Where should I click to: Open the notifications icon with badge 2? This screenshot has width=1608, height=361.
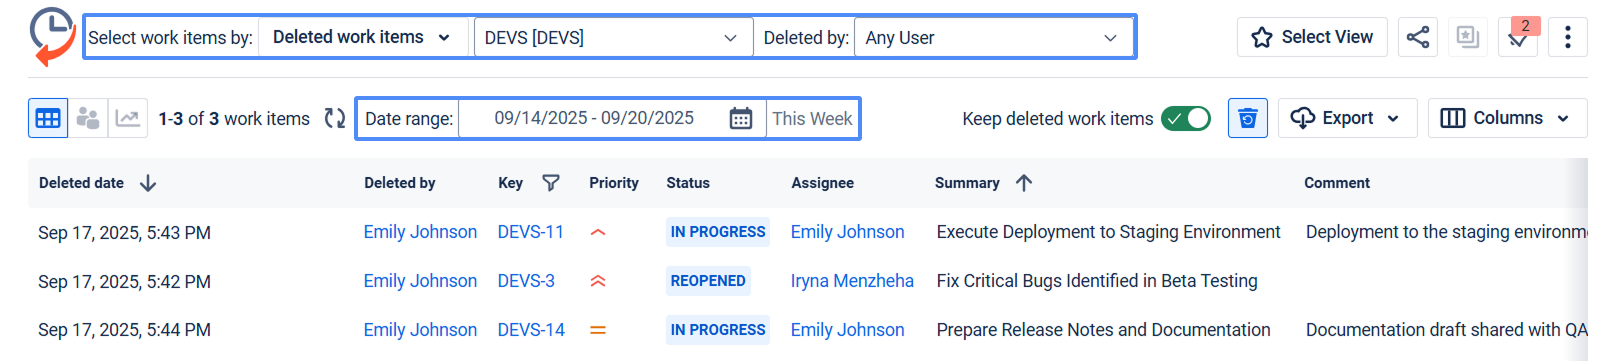1518,37
